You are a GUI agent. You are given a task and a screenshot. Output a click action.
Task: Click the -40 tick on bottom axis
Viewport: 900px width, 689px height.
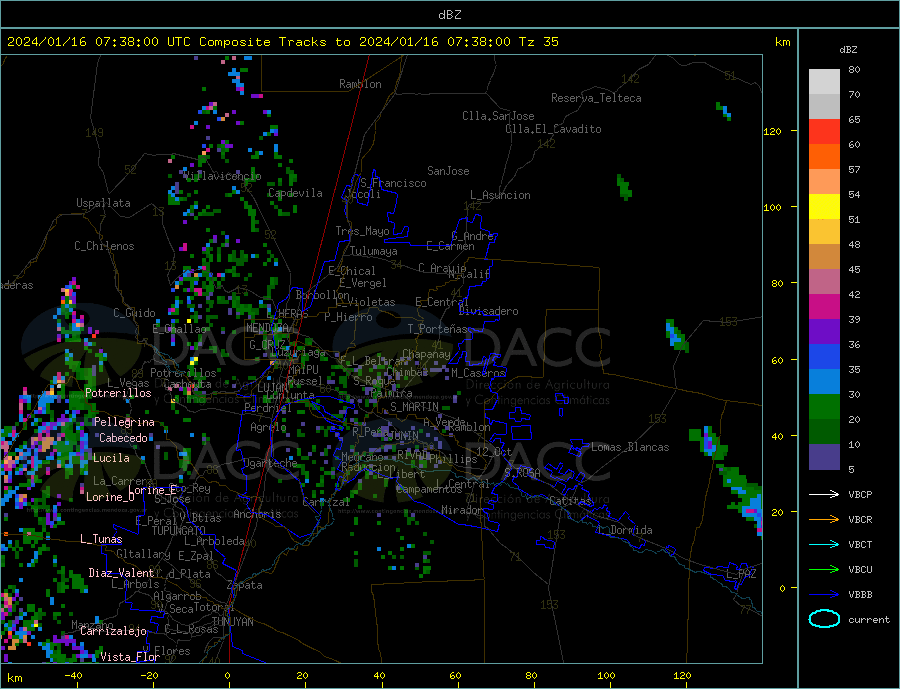pos(73,675)
